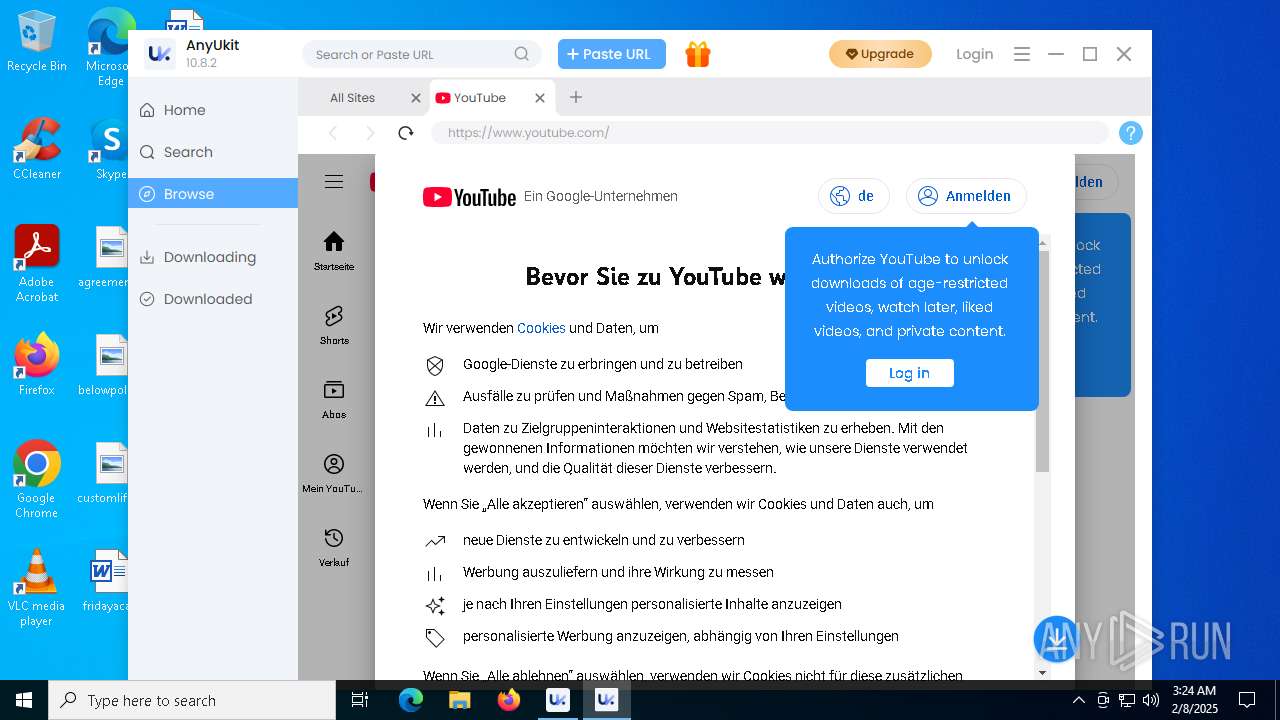Click the Paste URL button

coord(612,54)
